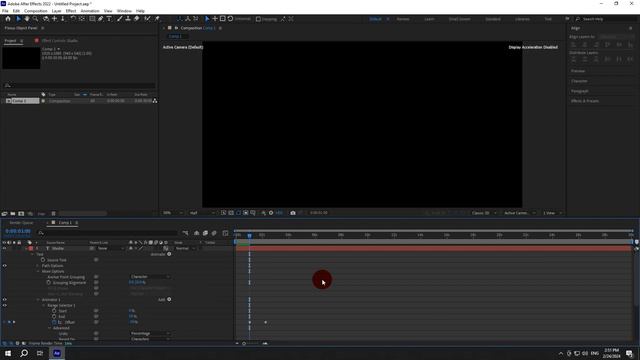The height and width of the screenshot is (360, 640).
Task: Open the 1 View layout dropdown
Action: pos(552,213)
